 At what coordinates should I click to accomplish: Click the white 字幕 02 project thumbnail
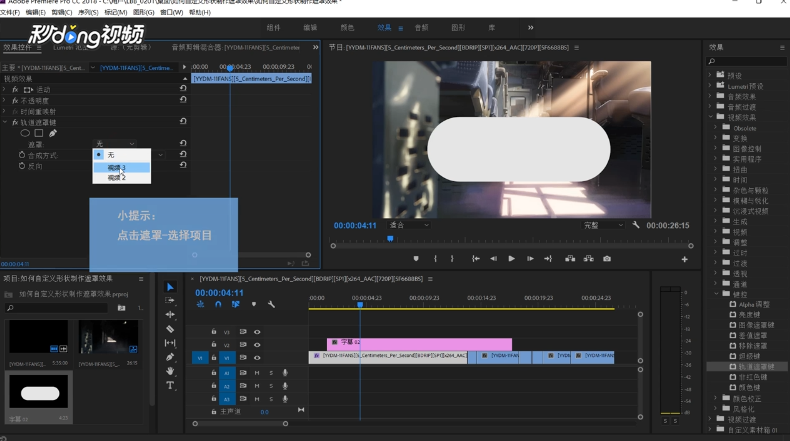(39, 392)
